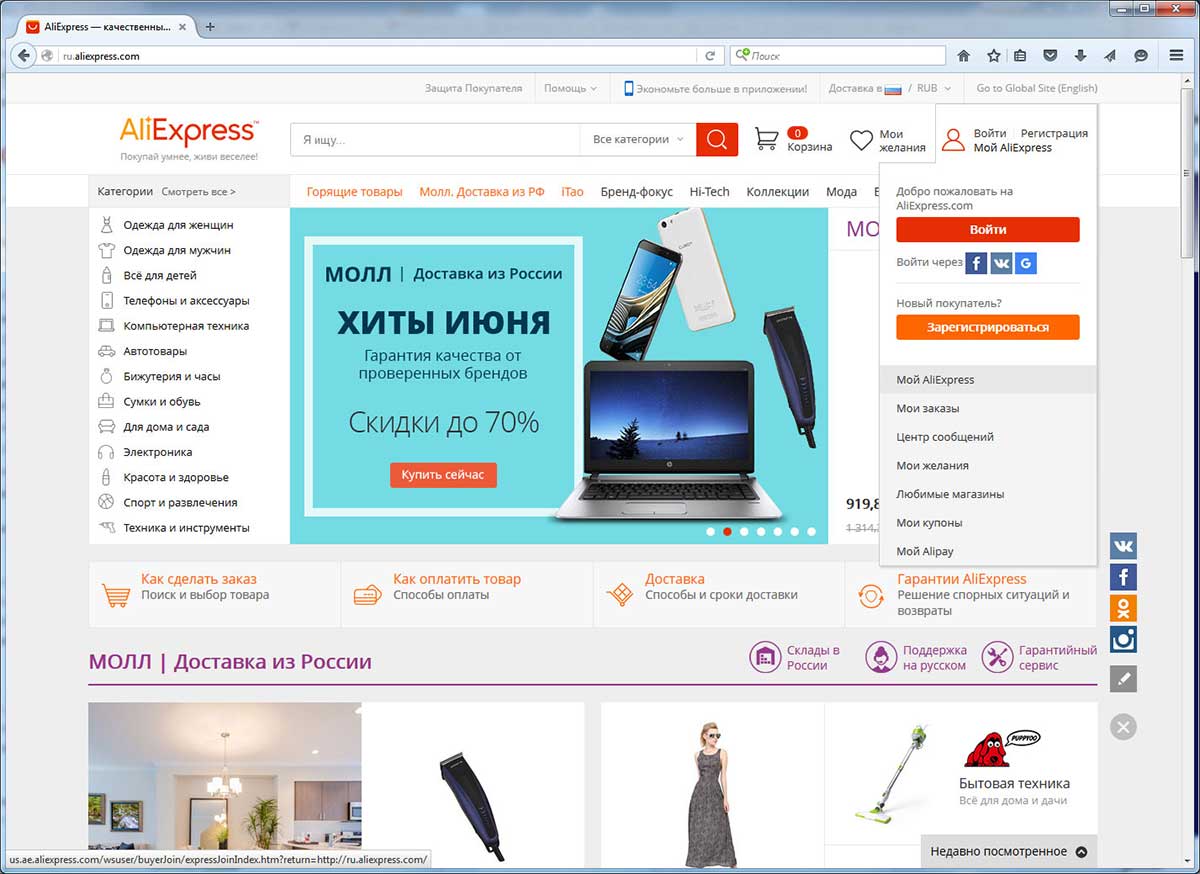Image resolution: width=1200 pixels, height=874 pixels.
Task: Bookmark this page with star icon
Action: click(x=993, y=56)
